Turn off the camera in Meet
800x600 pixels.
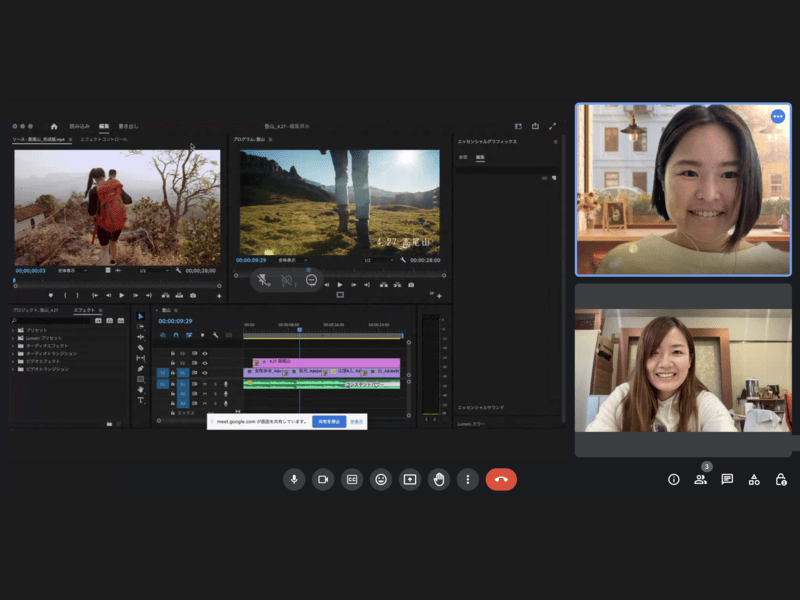pyautogui.click(x=323, y=479)
